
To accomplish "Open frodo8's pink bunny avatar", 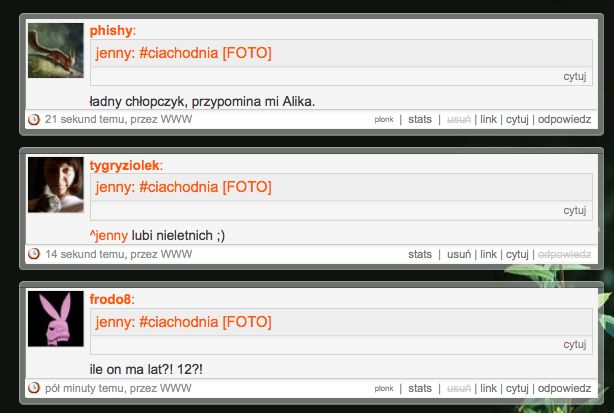I will click(56, 319).
